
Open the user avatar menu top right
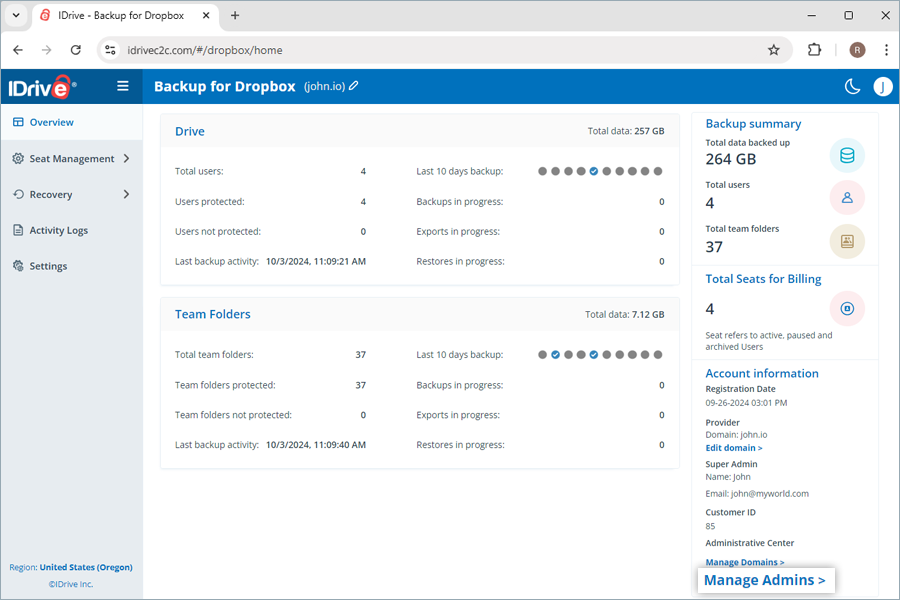tap(882, 86)
